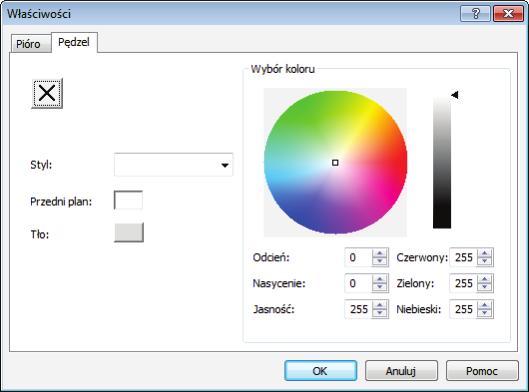This screenshot has height=392, width=529.
Task: Decrease Nasycenie with the down arrow
Action: [x=380, y=287]
